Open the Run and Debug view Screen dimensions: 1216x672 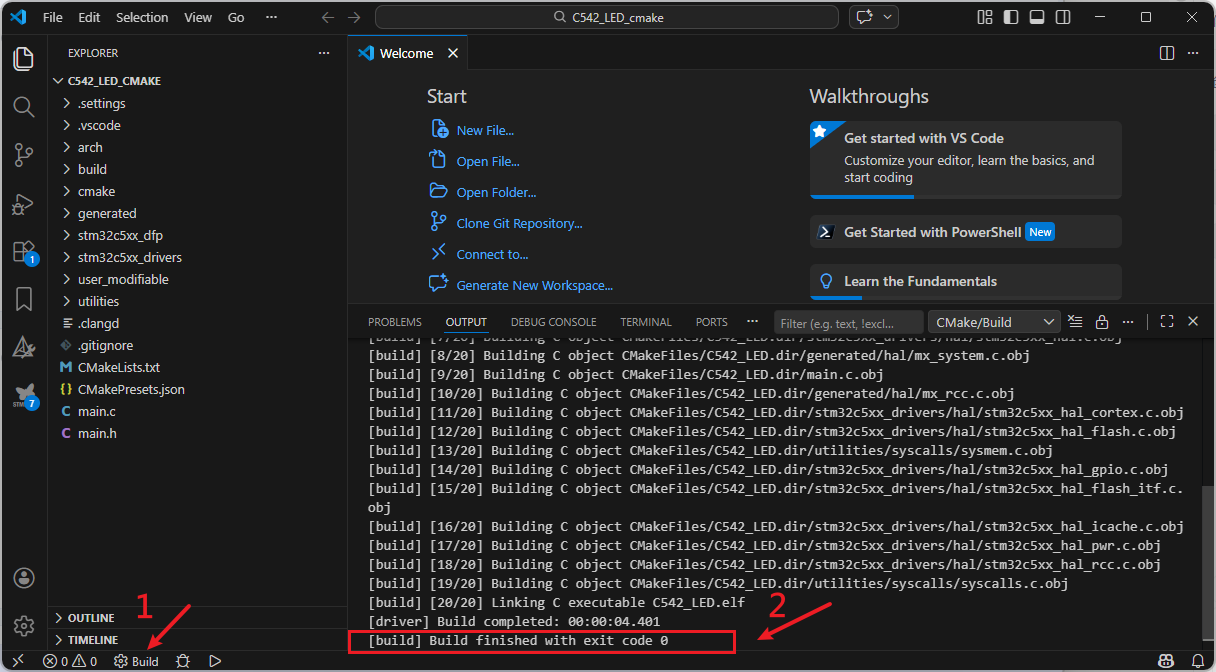click(x=23, y=204)
